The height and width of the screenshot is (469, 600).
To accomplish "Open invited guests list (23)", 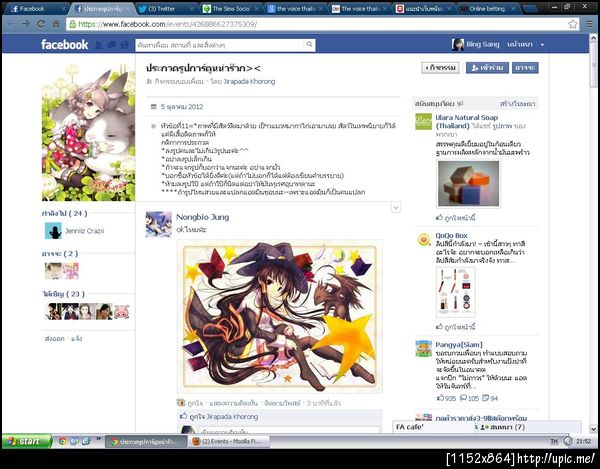I will pyautogui.click(x=63, y=294).
